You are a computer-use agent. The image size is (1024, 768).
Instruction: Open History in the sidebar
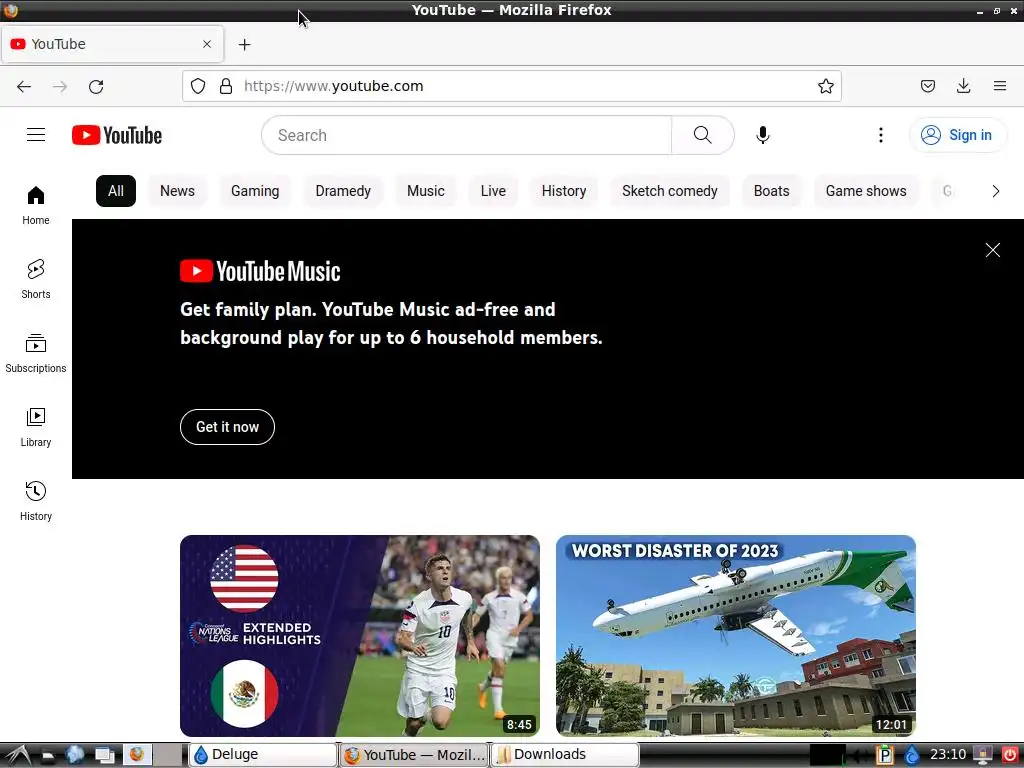pos(36,501)
